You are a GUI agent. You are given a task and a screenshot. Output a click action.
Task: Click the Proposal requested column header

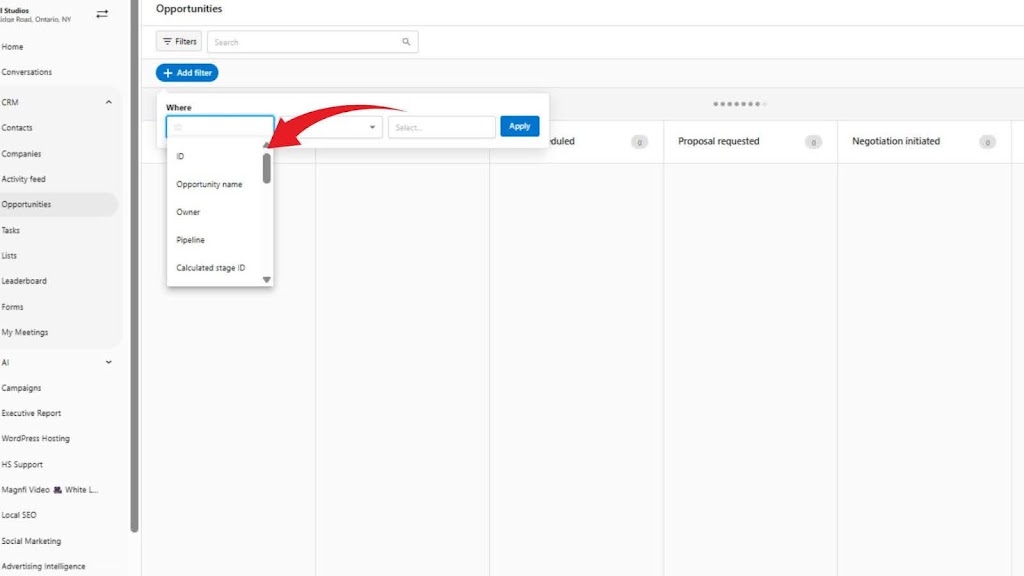click(718, 141)
